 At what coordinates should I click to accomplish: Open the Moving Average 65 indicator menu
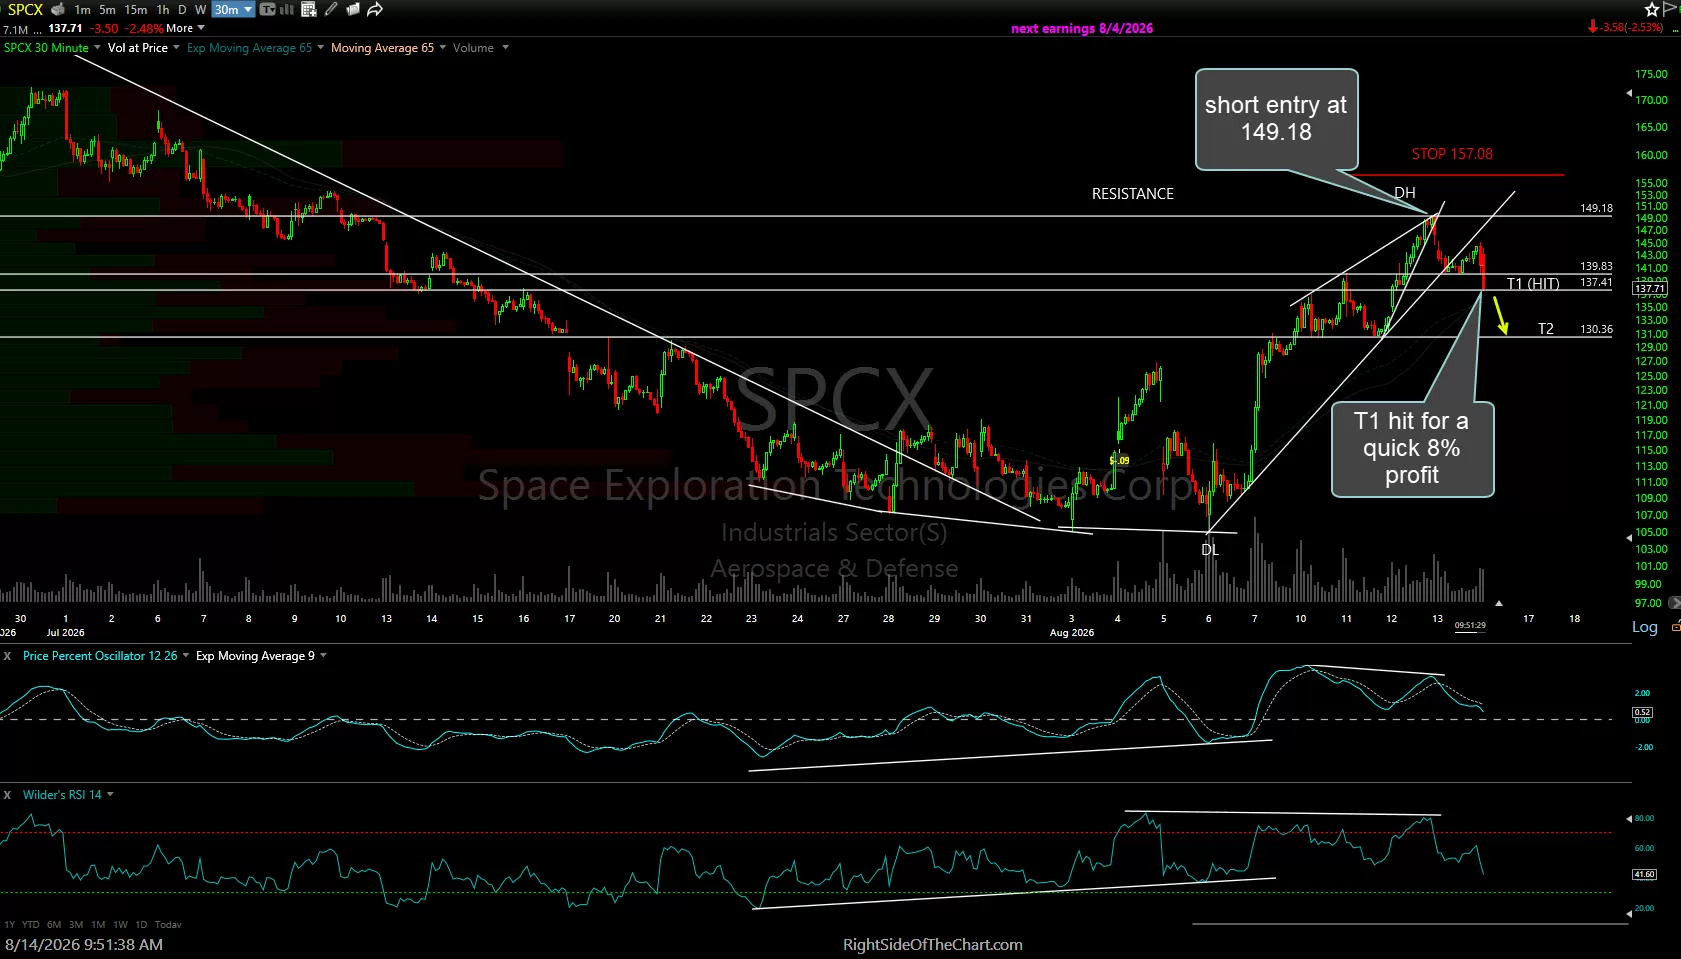(x=388, y=48)
